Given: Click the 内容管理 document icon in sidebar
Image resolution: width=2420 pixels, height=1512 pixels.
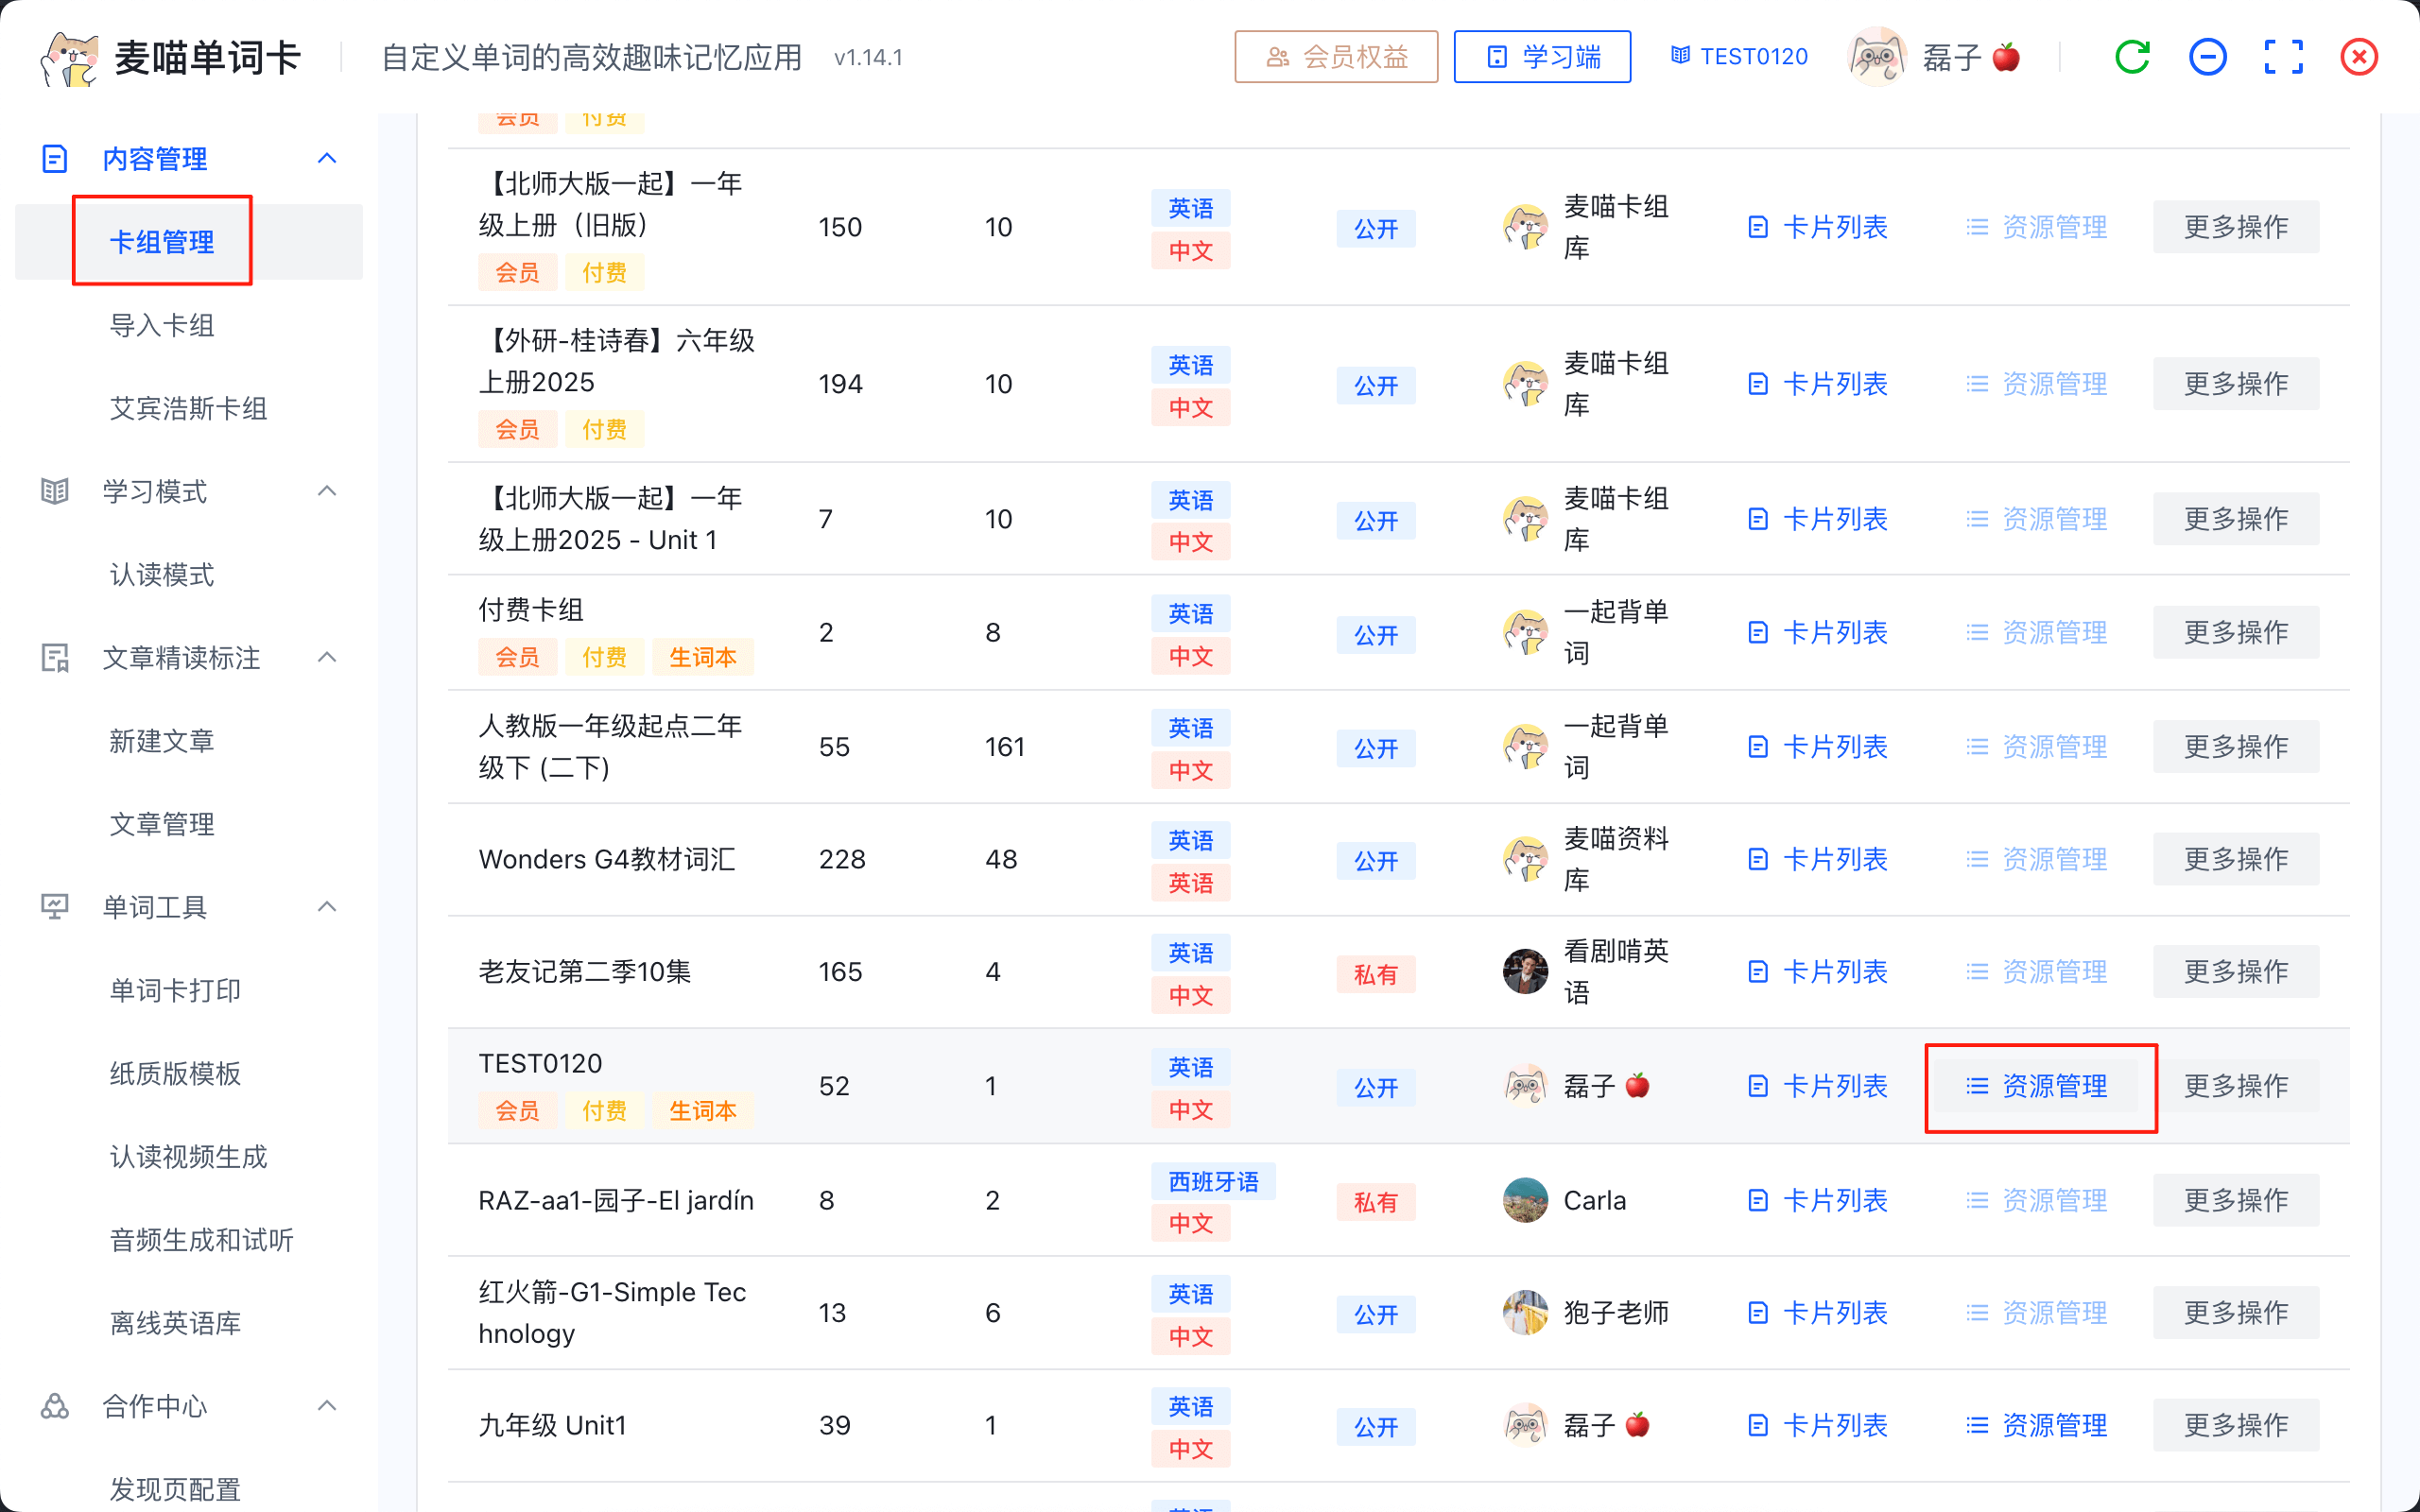Looking at the screenshot, I should (54, 158).
